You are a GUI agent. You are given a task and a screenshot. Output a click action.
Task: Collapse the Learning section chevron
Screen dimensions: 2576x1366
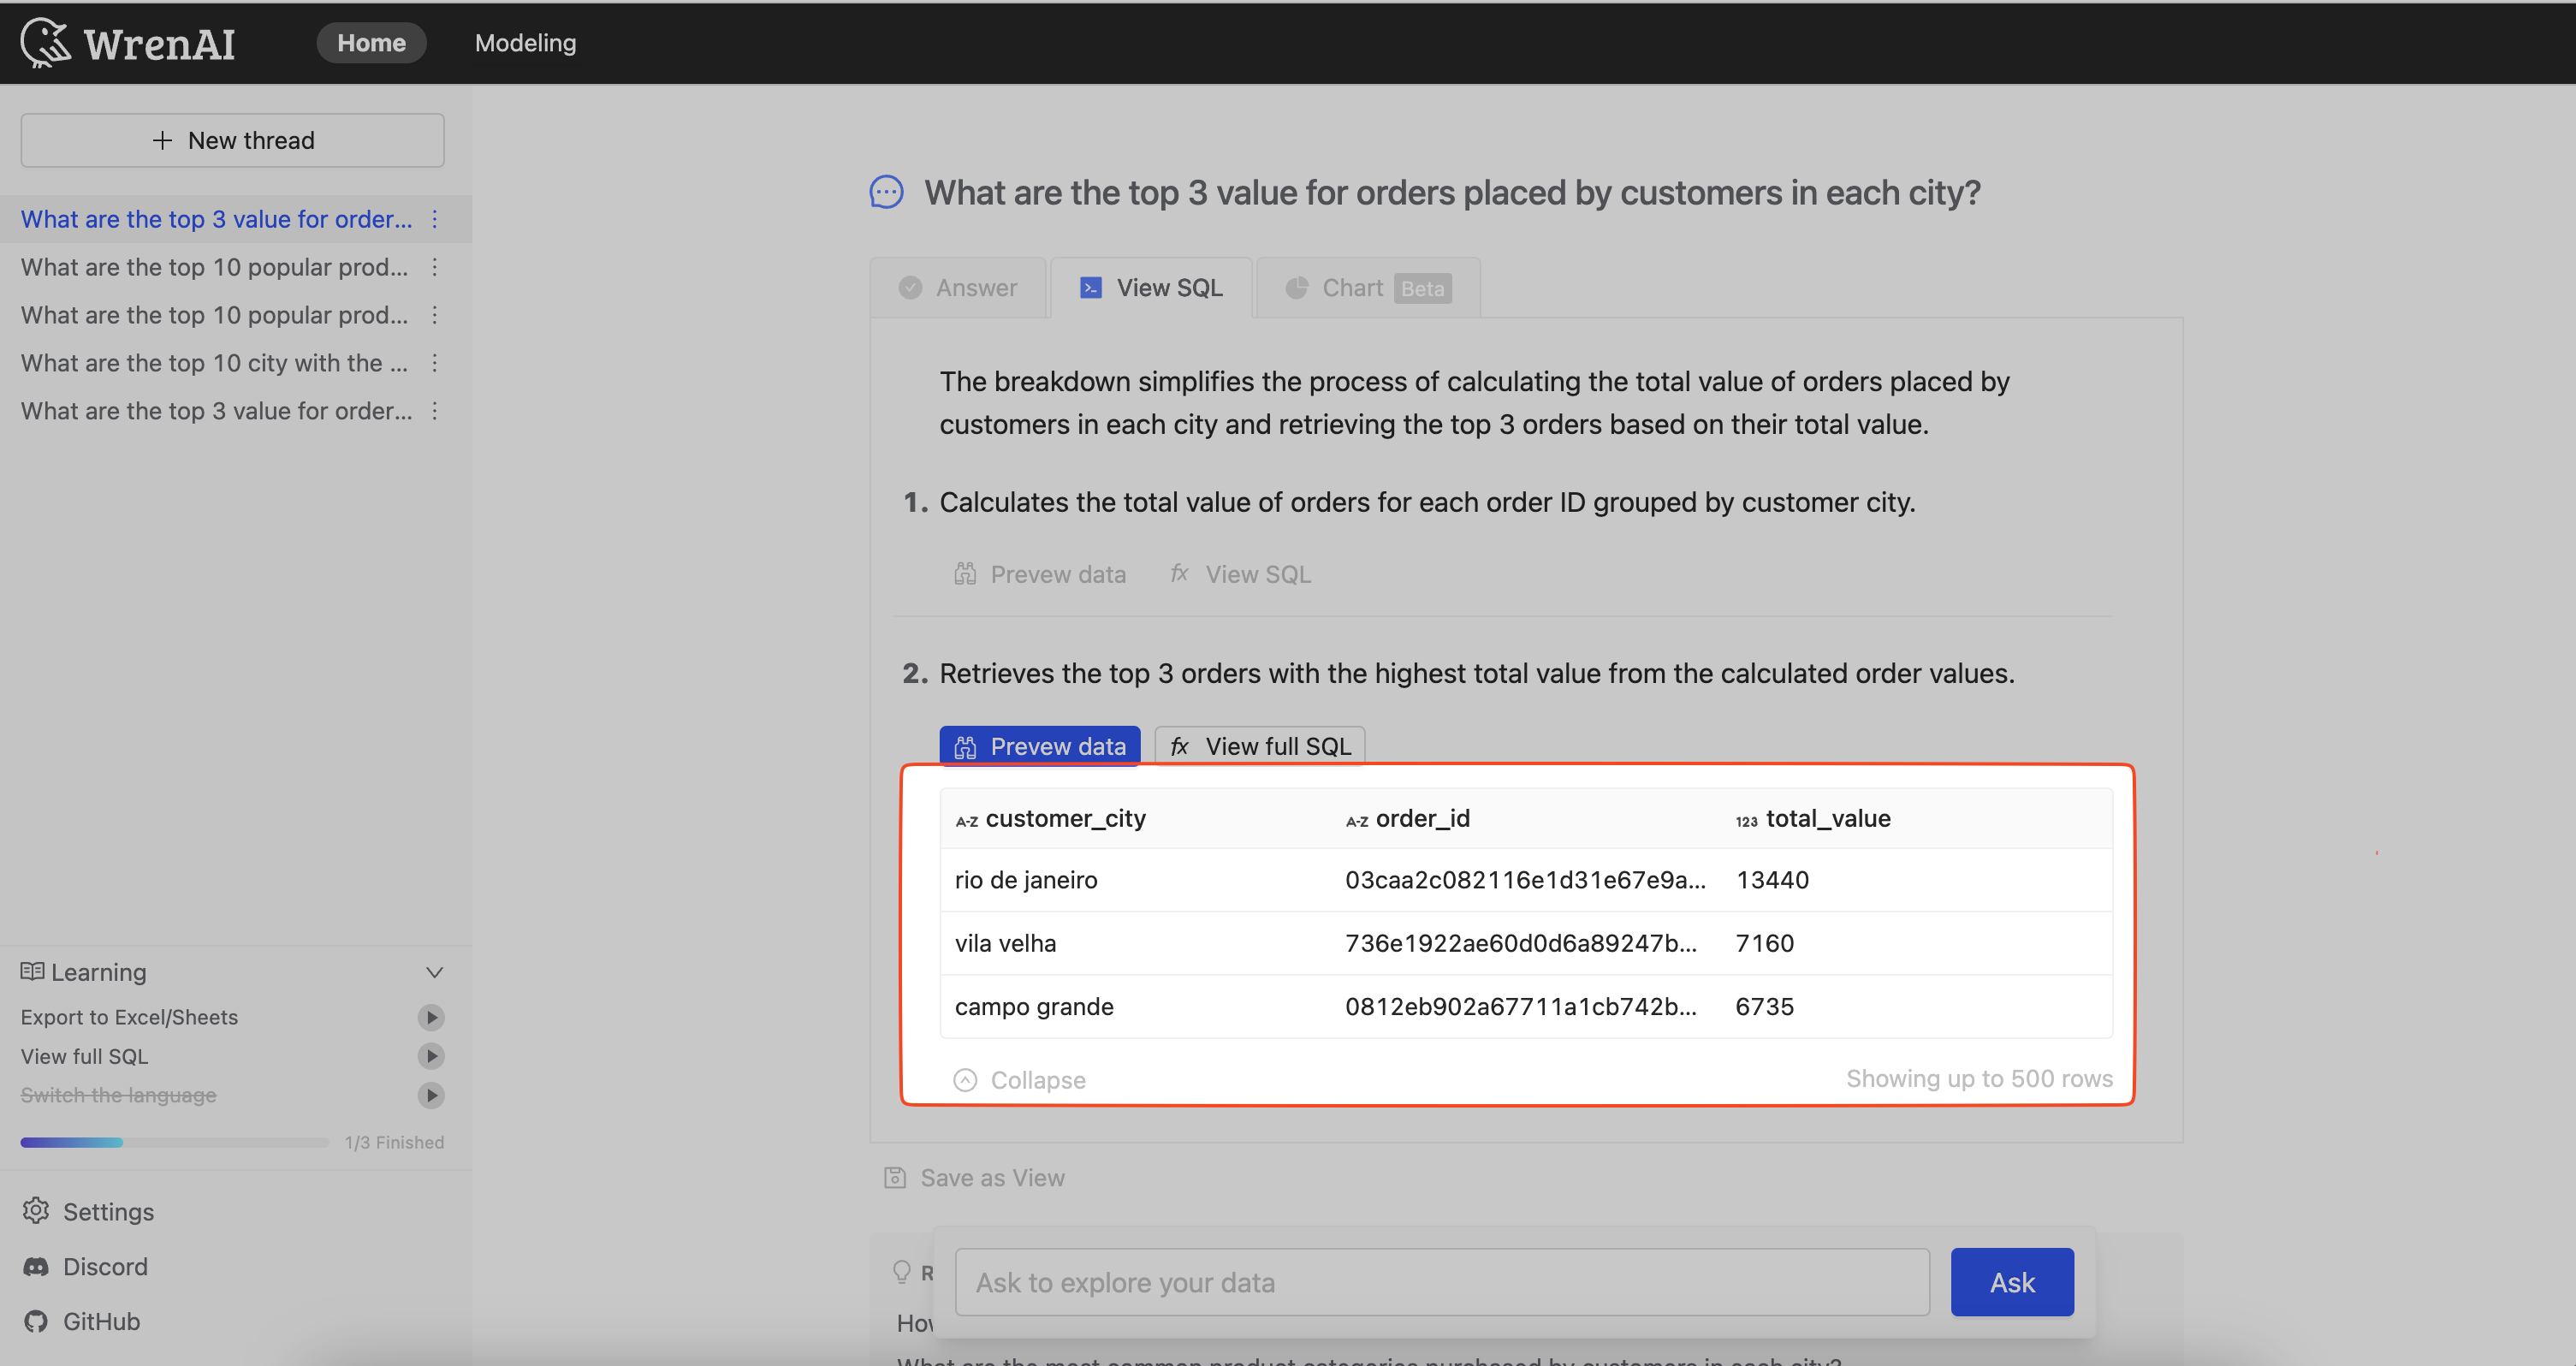tap(434, 972)
